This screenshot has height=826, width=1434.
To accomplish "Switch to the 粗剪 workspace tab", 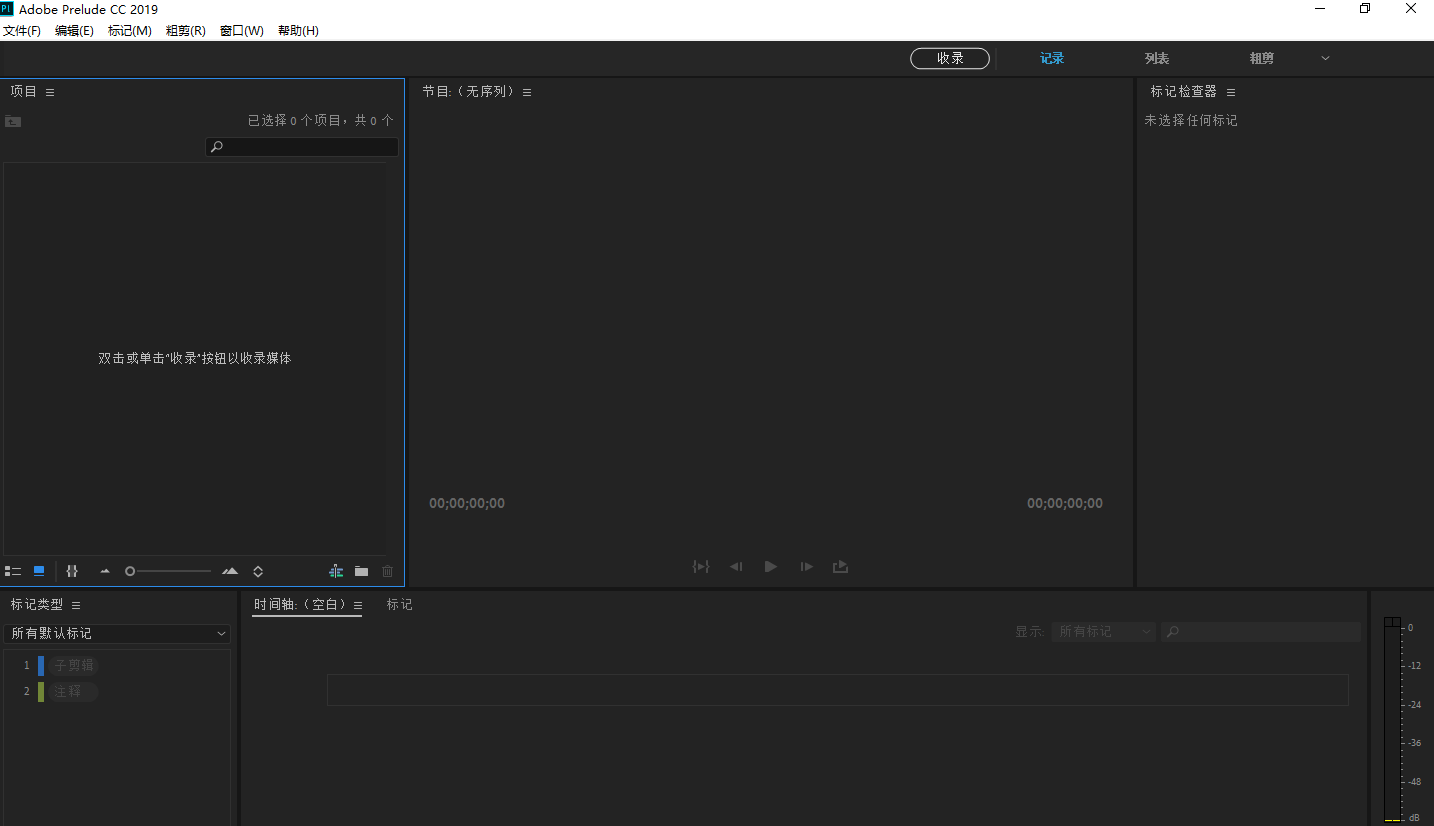I will [x=1261, y=58].
